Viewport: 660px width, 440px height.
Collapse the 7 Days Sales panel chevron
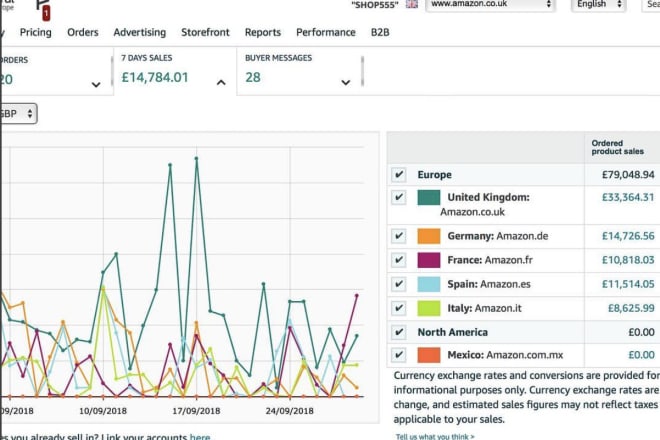(221, 83)
